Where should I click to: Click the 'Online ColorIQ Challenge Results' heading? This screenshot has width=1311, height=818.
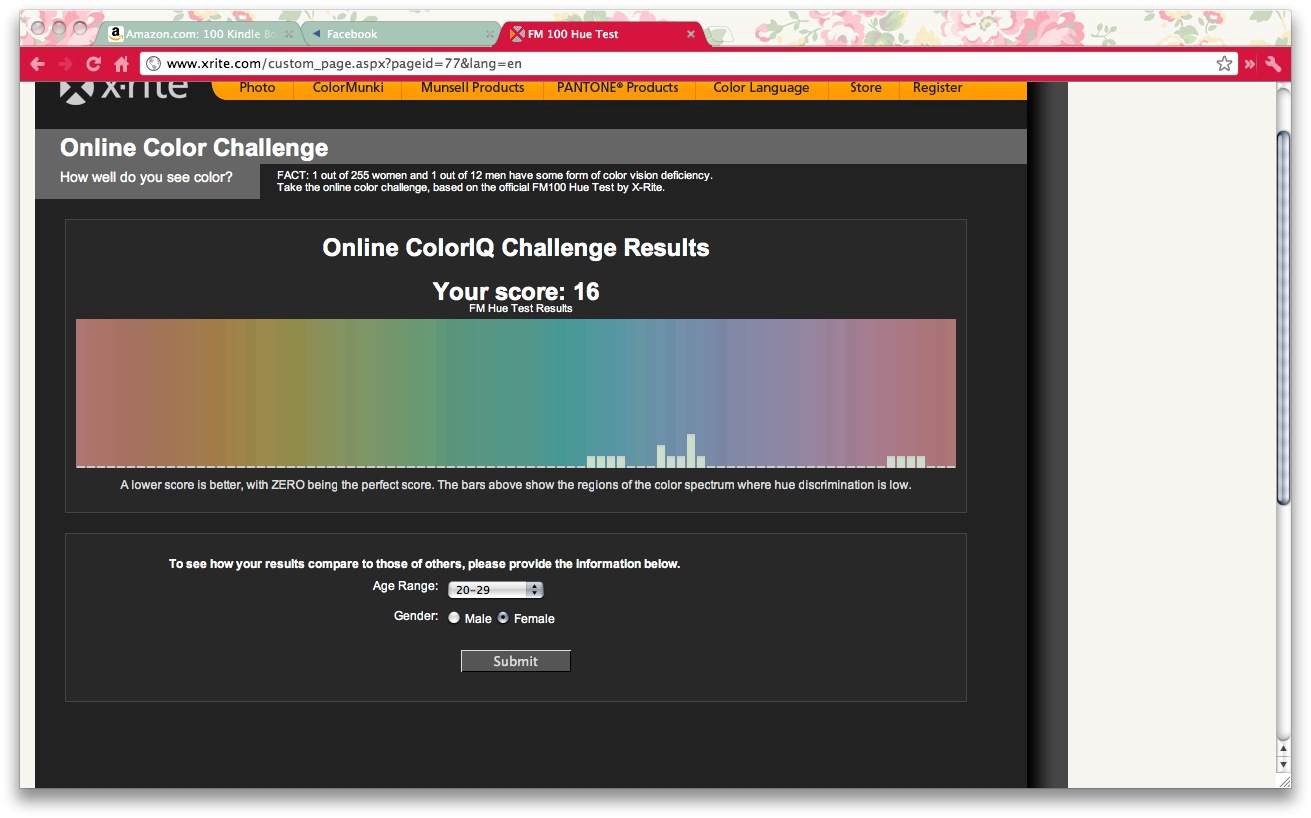tap(516, 248)
